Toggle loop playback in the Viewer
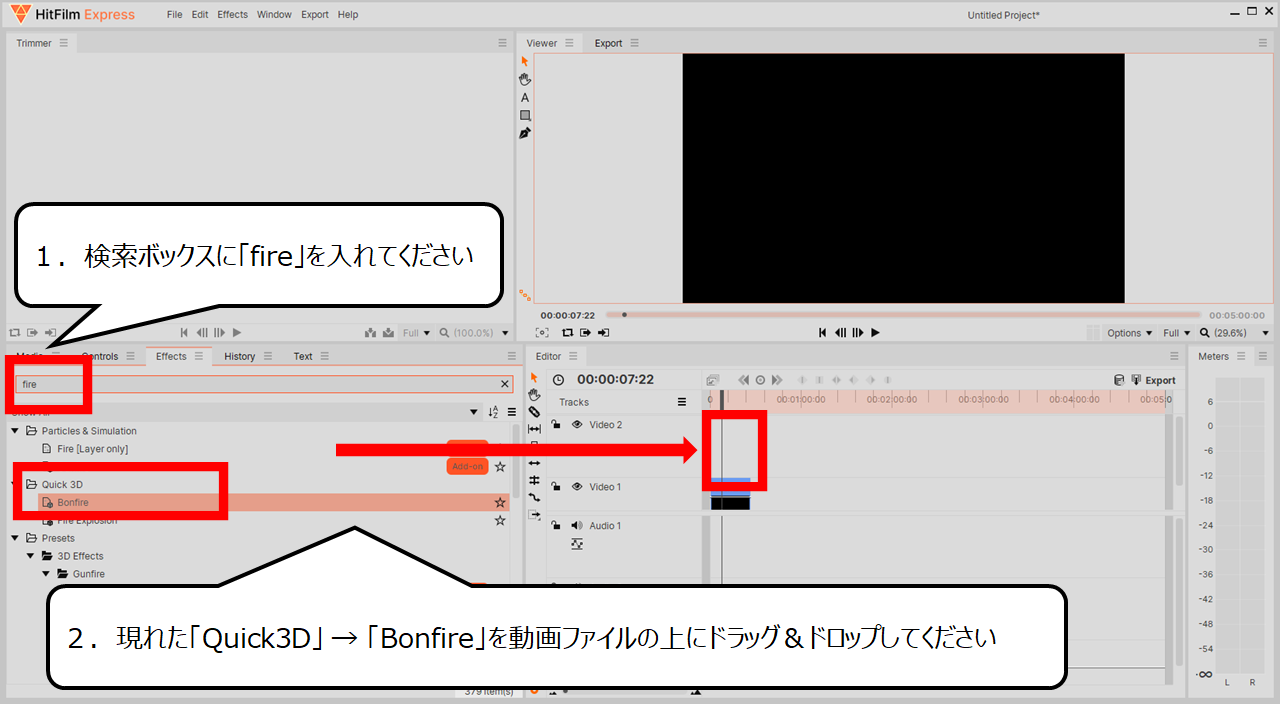The height and width of the screenshot is (704, 1280). pos(568,332)
